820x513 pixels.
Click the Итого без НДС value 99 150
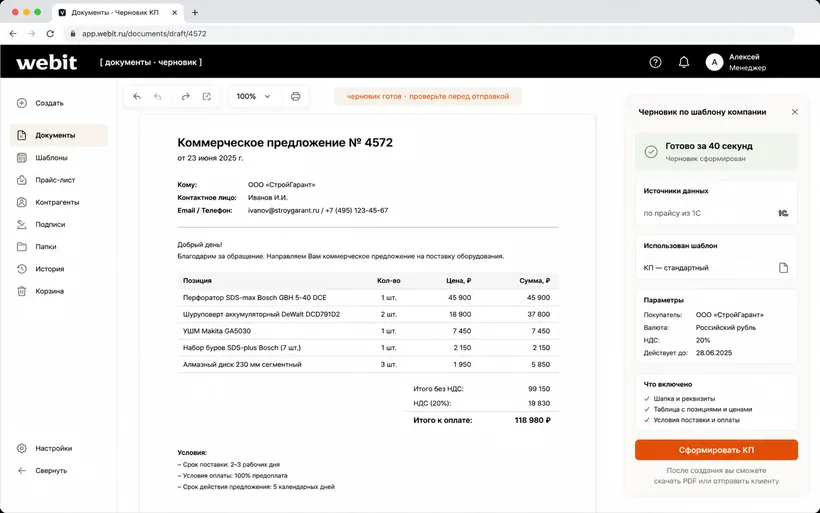tap(539, 389)
